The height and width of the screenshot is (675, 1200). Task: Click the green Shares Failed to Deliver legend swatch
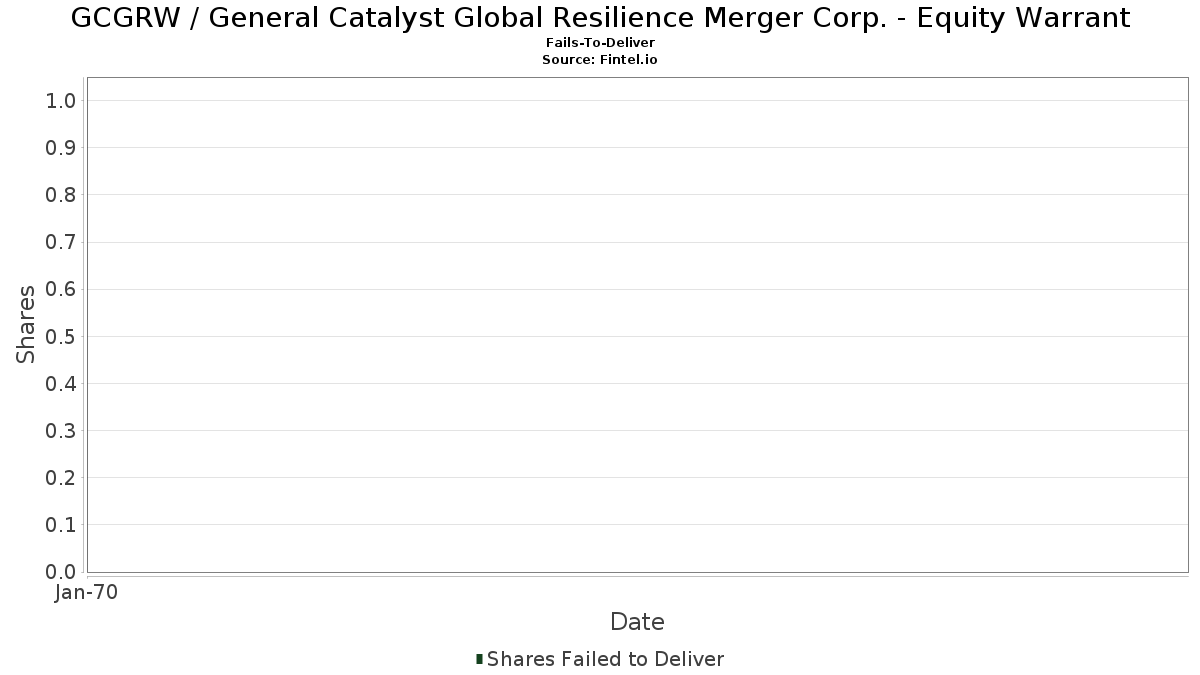(479, 659)
